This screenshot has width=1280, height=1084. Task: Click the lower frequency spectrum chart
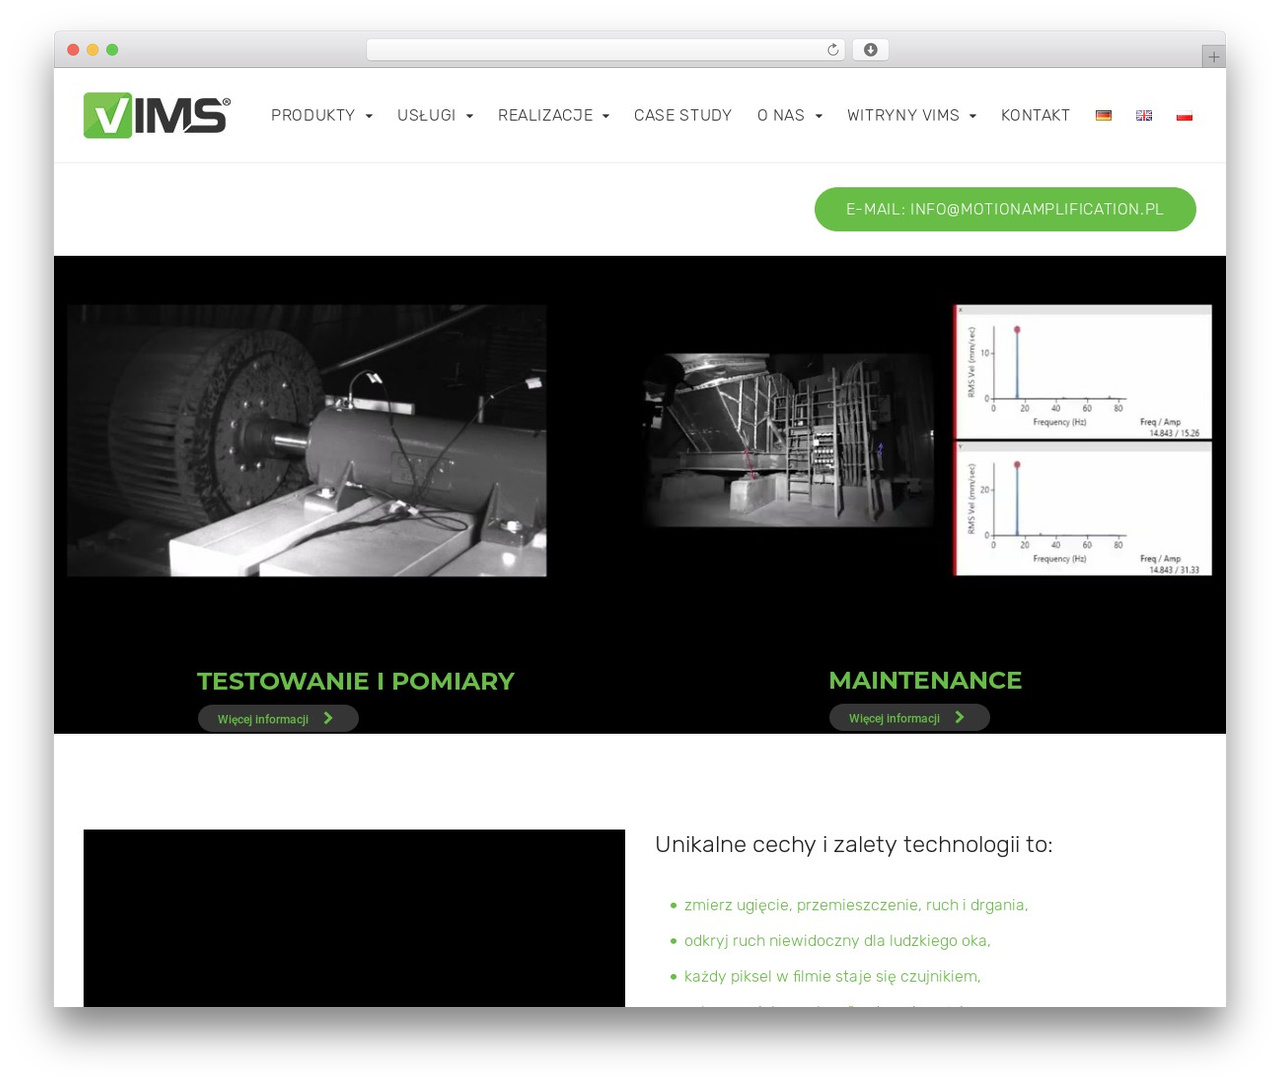pos(1083,509)
